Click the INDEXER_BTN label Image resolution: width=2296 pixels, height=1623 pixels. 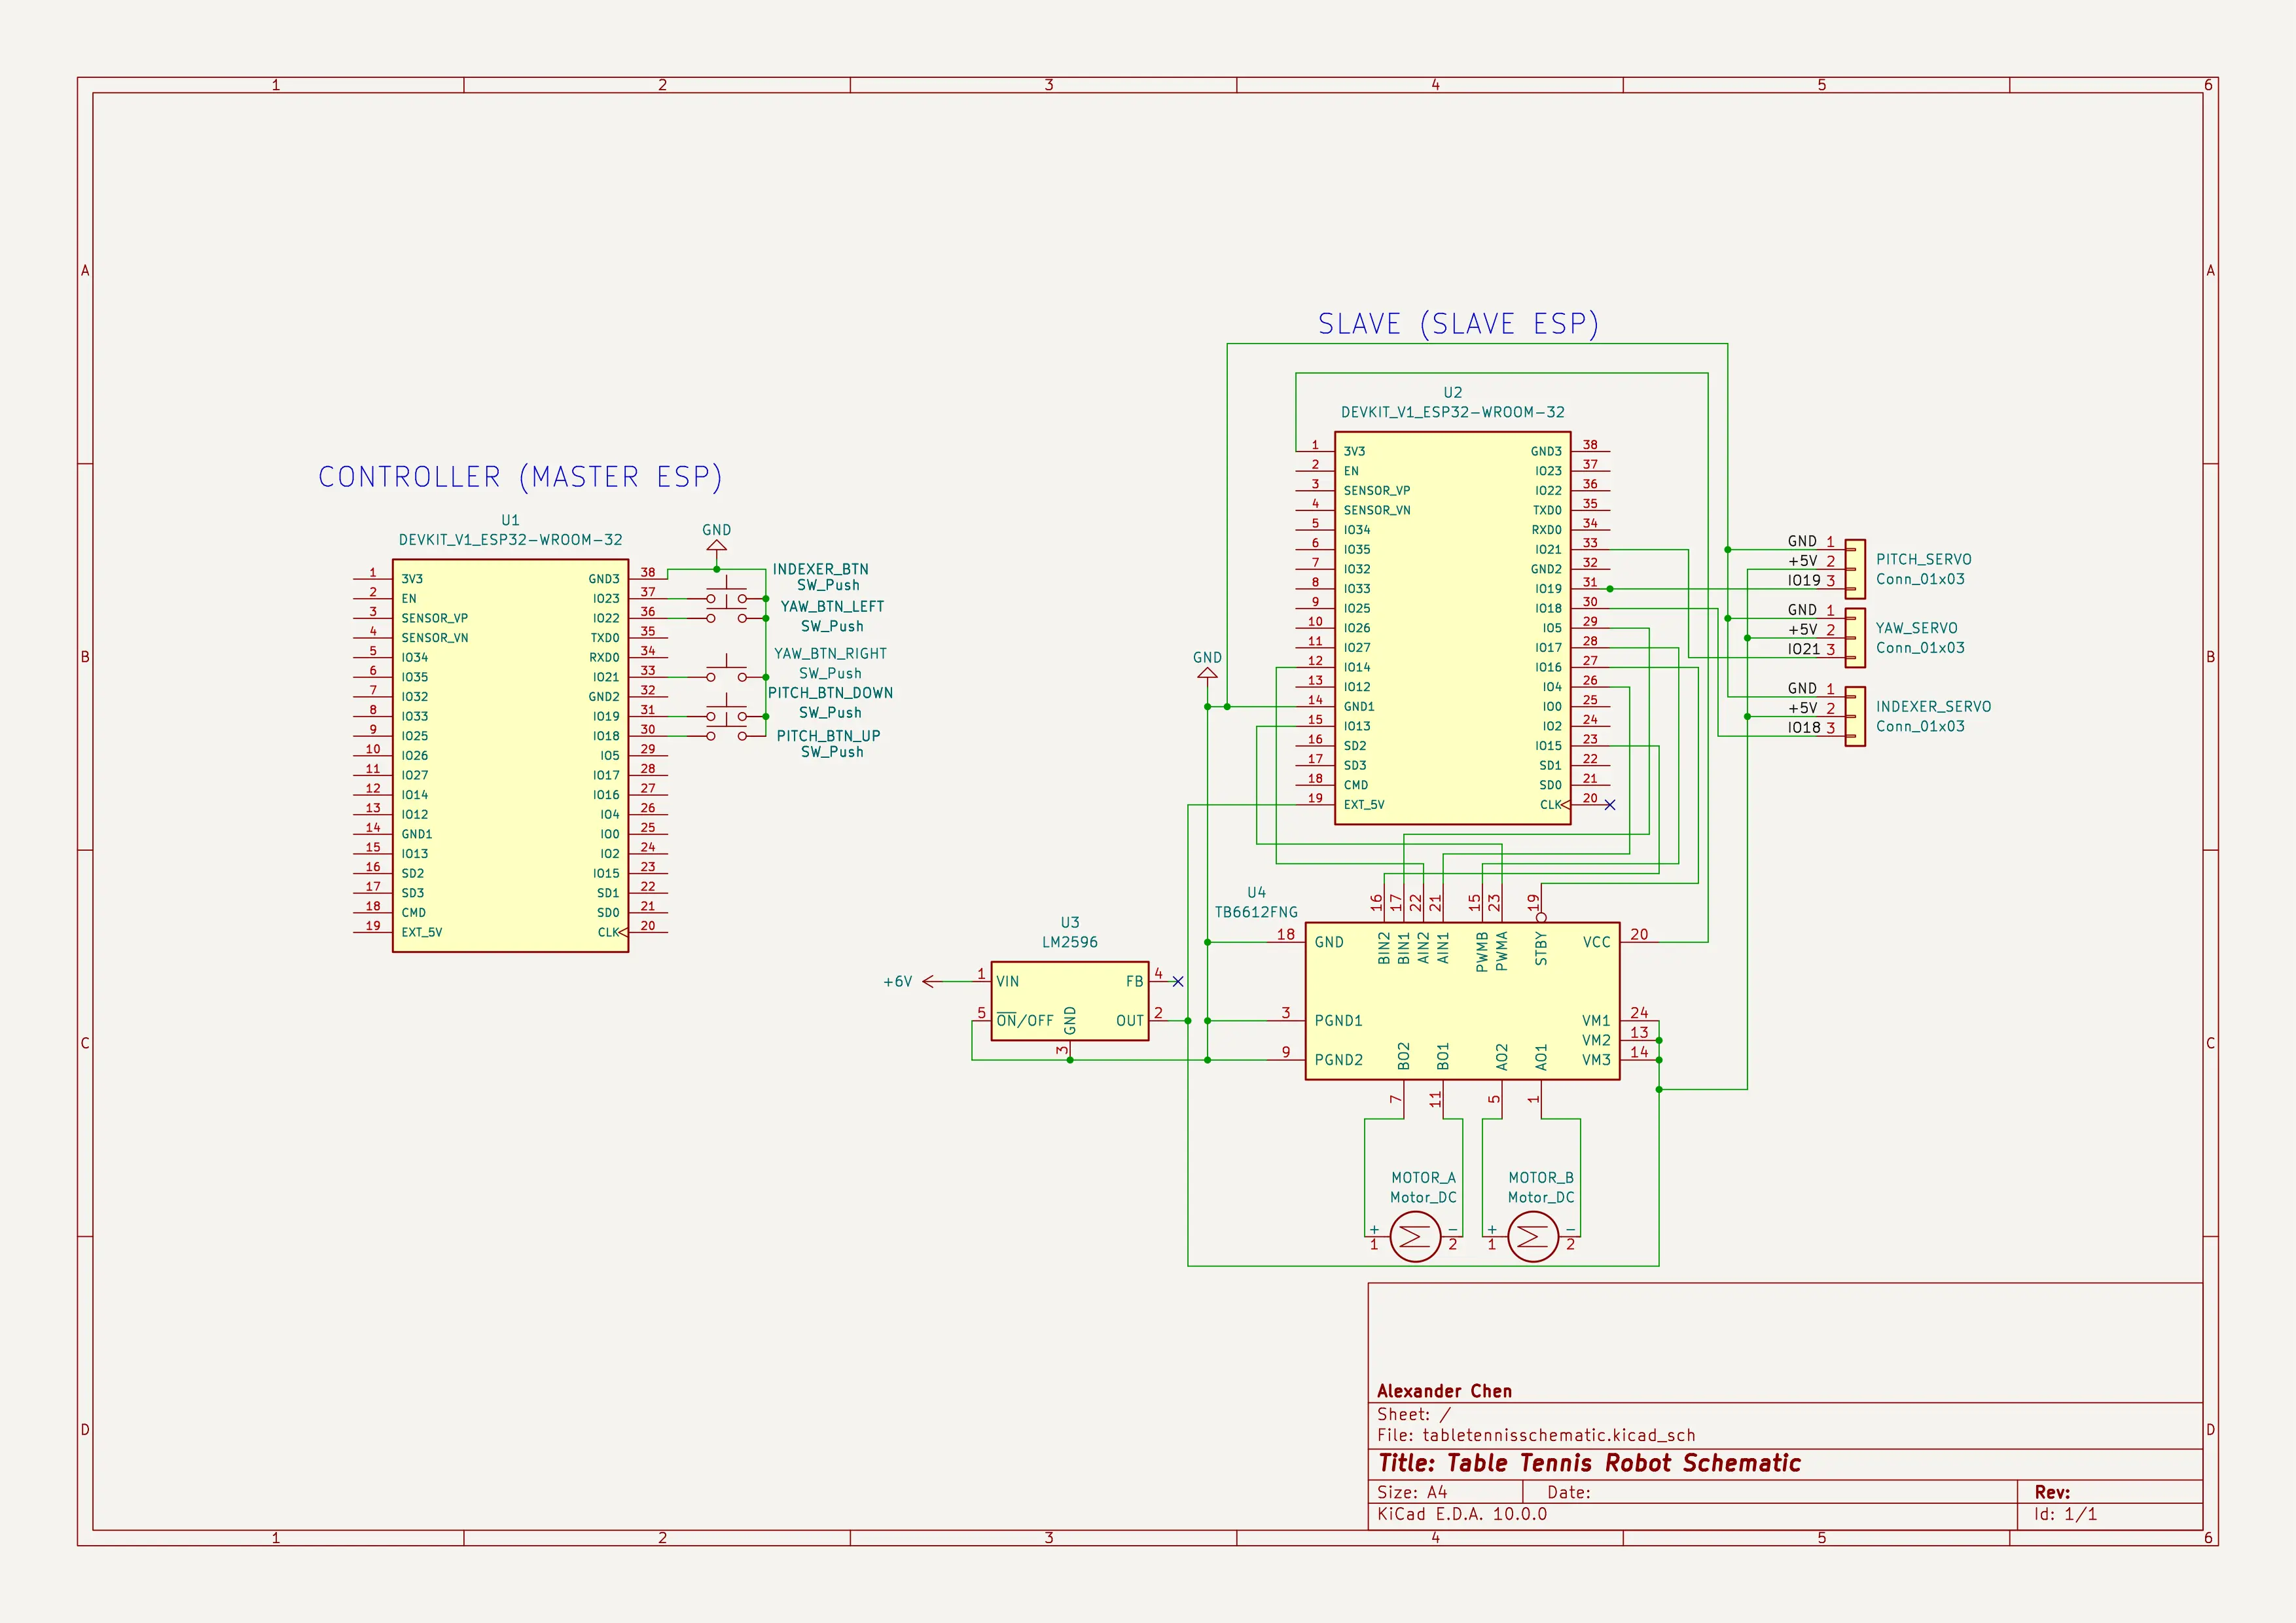point(820,569)
